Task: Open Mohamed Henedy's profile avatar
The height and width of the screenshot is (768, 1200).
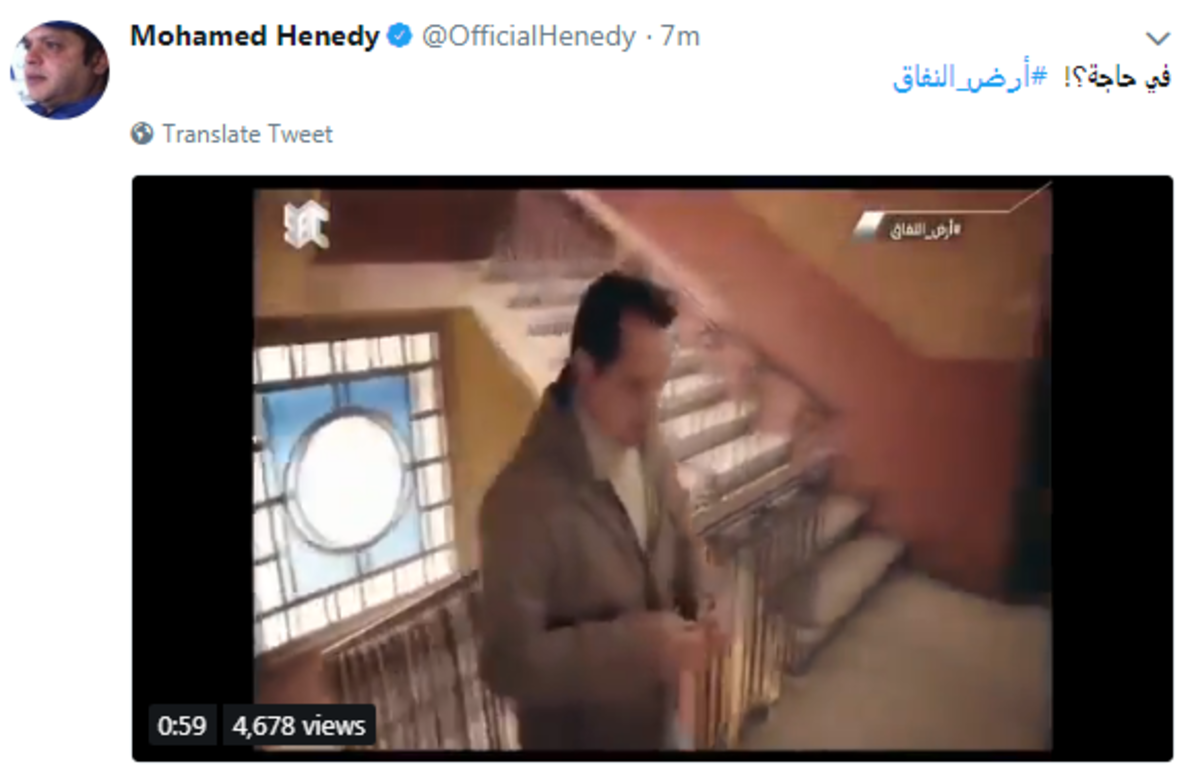Action: [x=59, y=69]
